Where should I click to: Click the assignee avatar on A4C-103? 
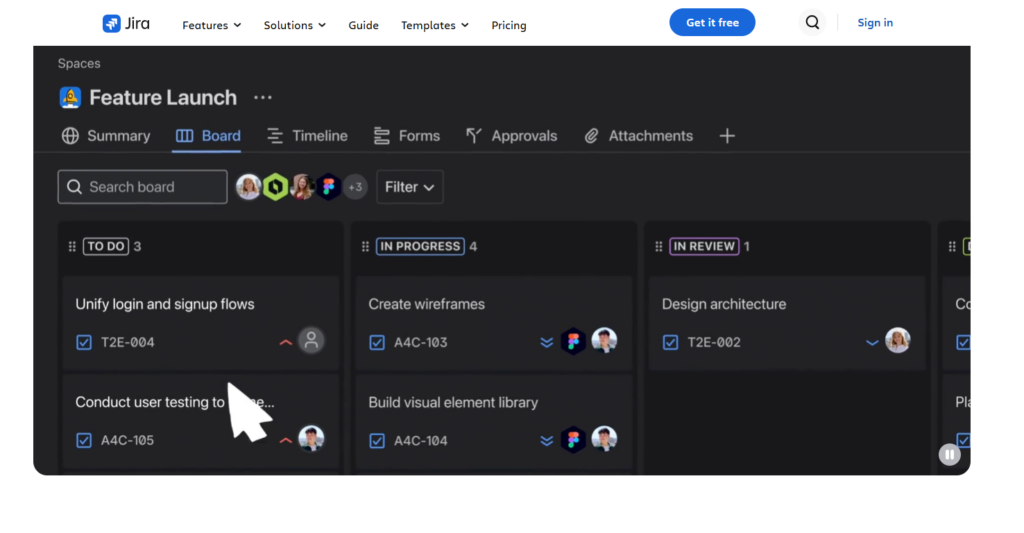pyautogui.click(x=604, y=340)
